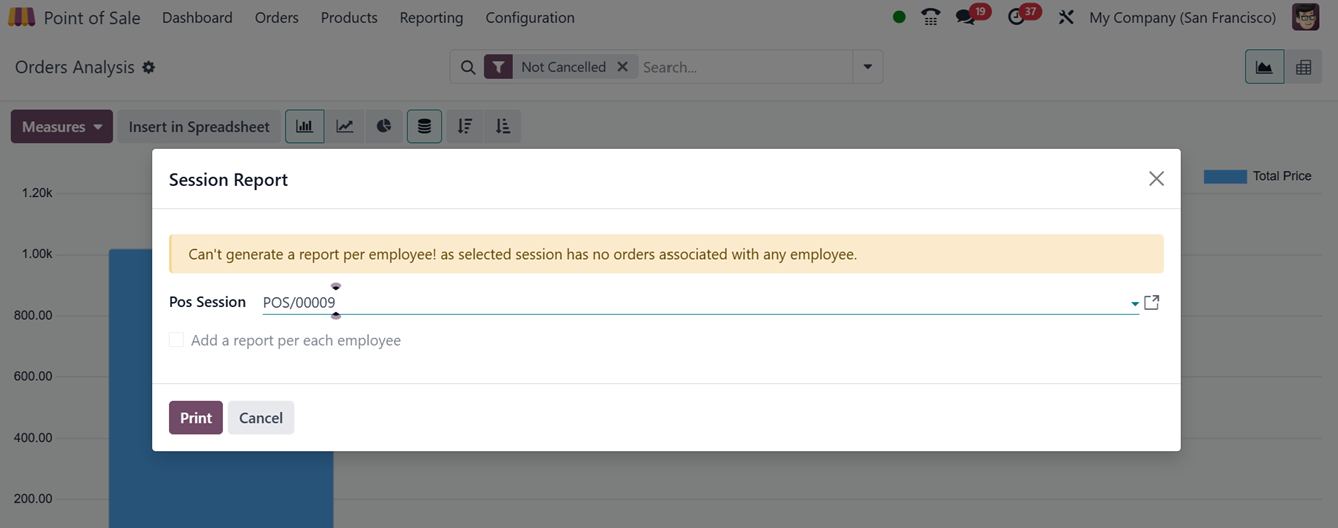Expand the Pos Session dropdown arrow
The width and height of the screenshot is (1338, 528).
tap(1135, 303)
